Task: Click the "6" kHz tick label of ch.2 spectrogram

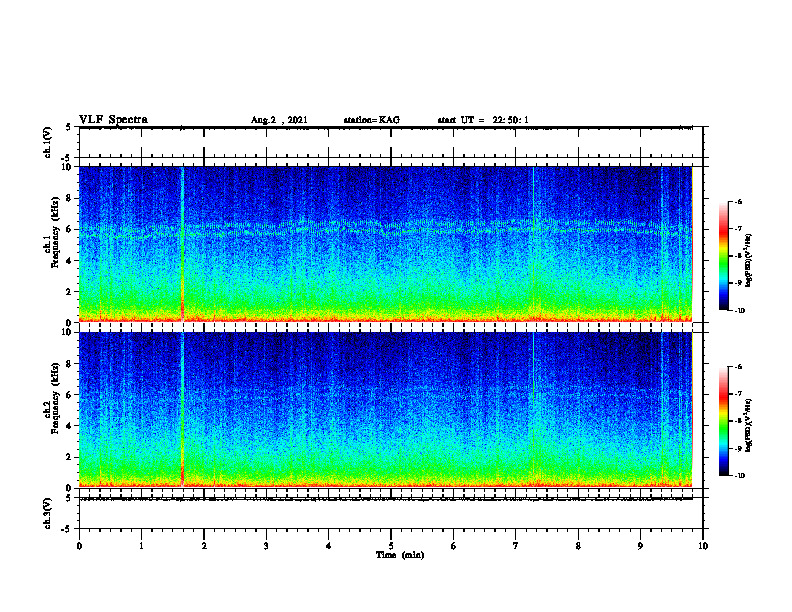Action: [x=70, y=395]
